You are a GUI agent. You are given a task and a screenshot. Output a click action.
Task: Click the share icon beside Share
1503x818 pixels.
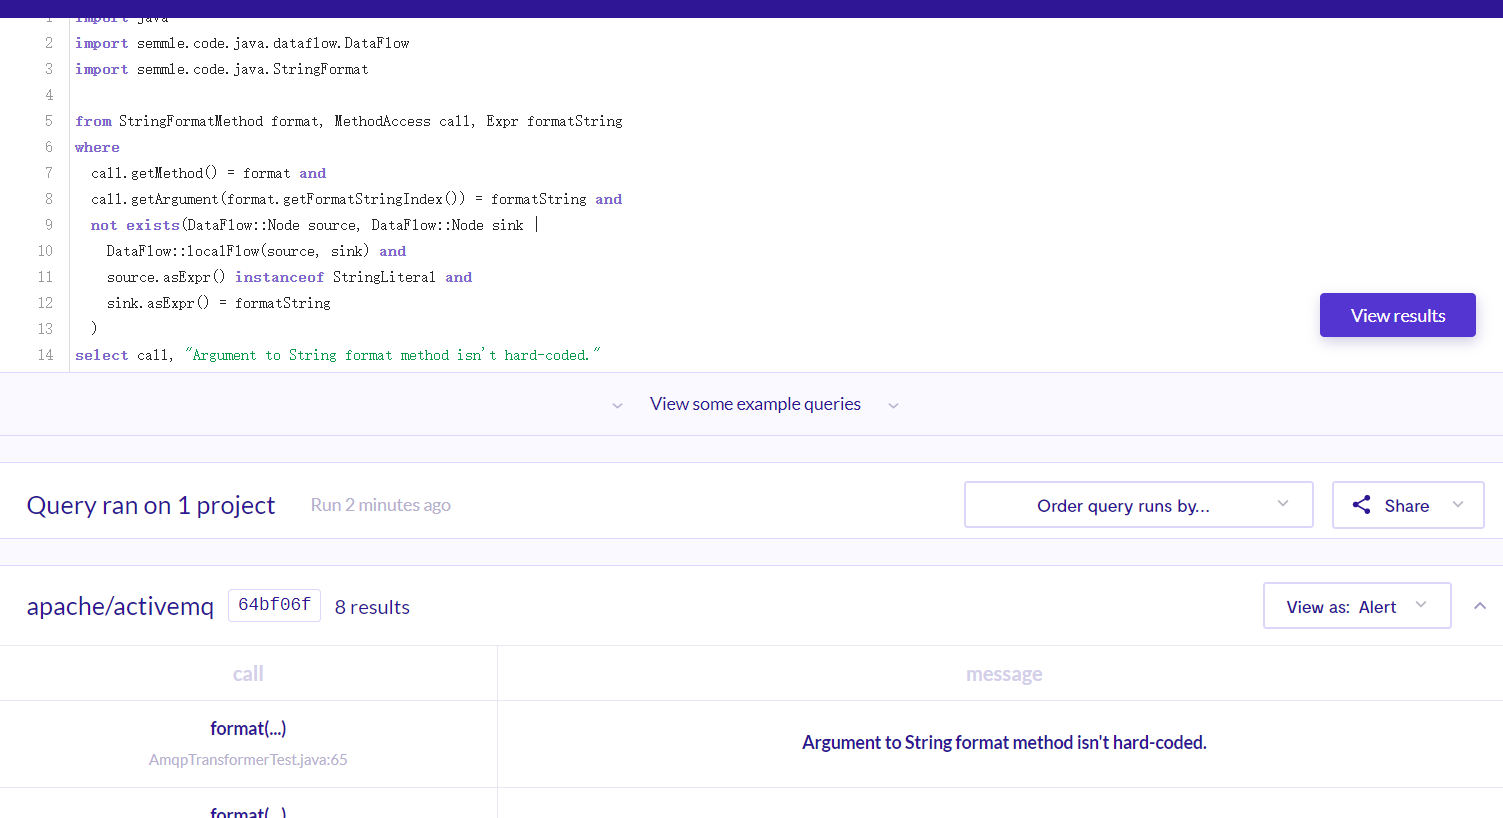[x=1361, y=505]
